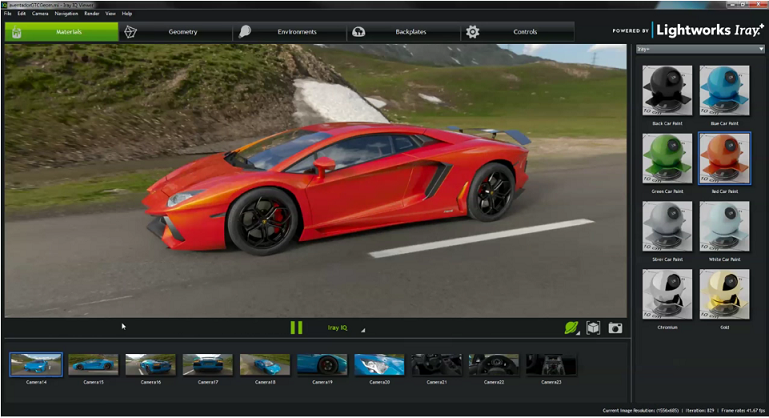
Task: Open the Camera menu
Action: tap(40, 14)
